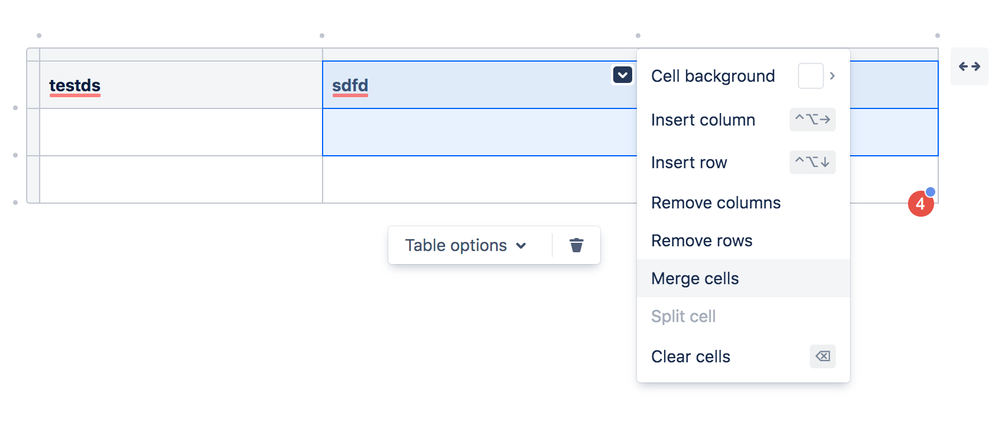Pick the white cell background swatch
The height and width of the screenshot is (424, 998).
[x=811, y=76]
